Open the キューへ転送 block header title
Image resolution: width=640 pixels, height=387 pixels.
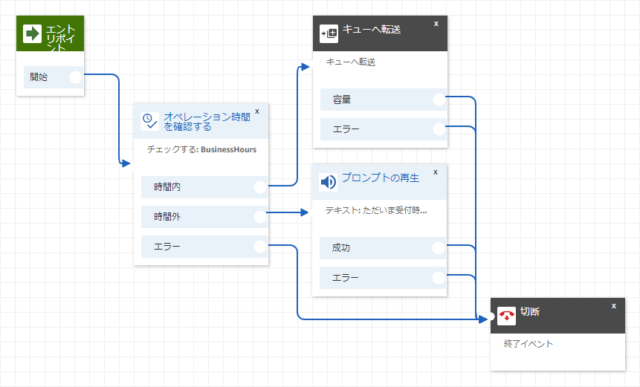pyautogui.click(x=371, y=29)
